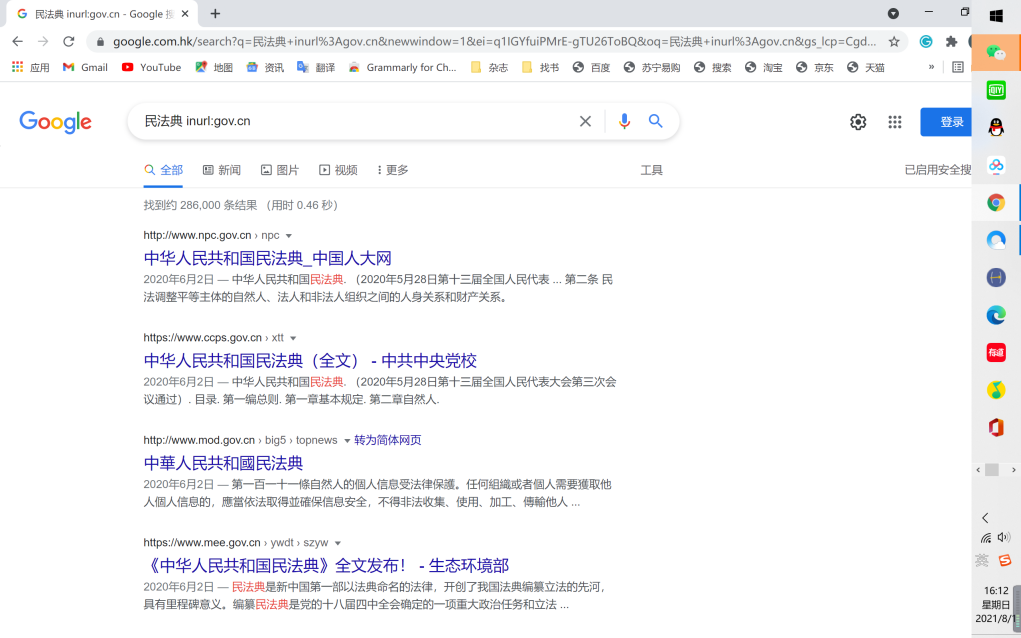Open the 工具 search tools
1021x638 pixels.
click(651, 170)
